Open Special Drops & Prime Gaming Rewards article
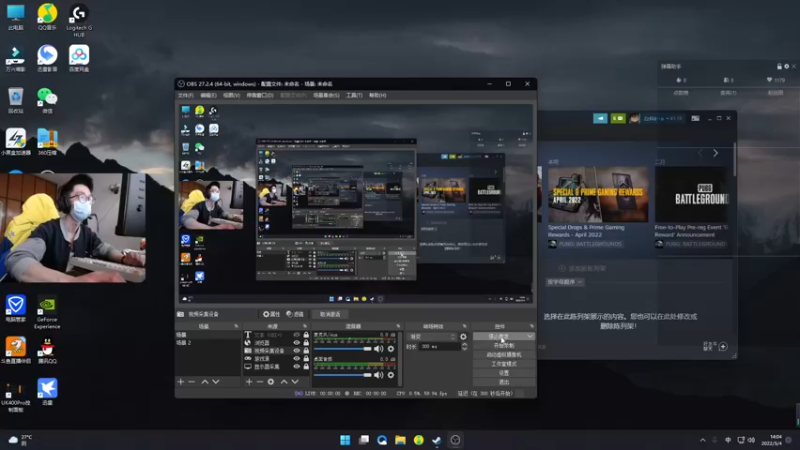The height and width of the screenshot is (450, 800). coord(597,194)
